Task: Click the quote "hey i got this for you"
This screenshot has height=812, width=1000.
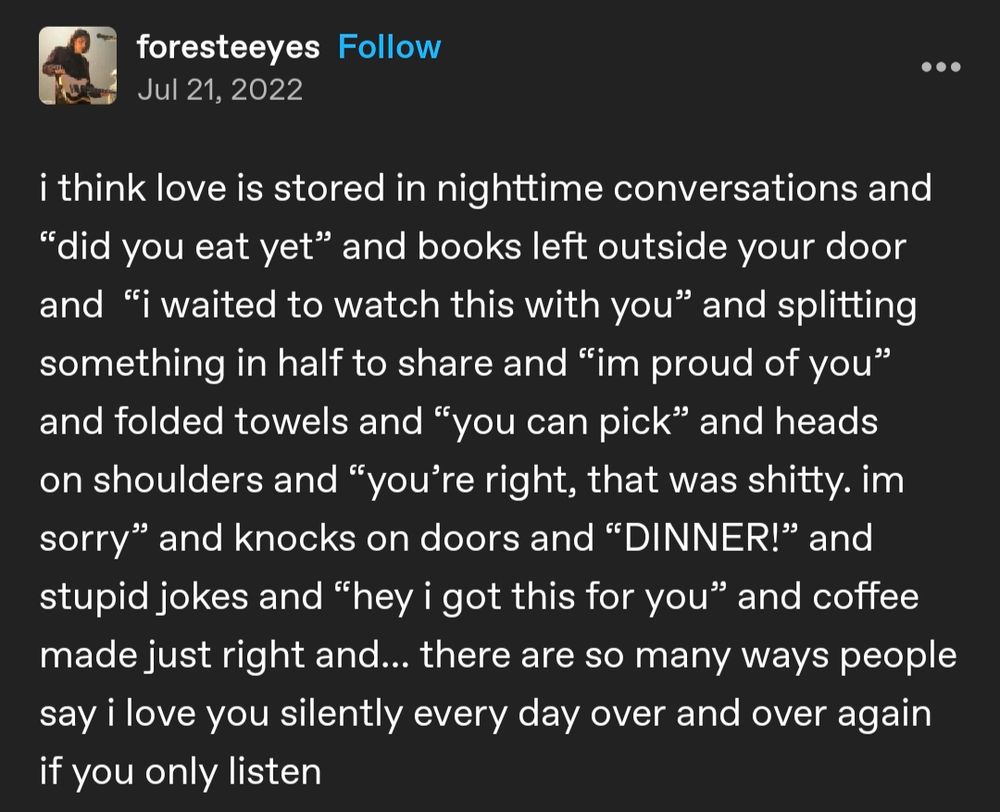Action: coord(530,598)
